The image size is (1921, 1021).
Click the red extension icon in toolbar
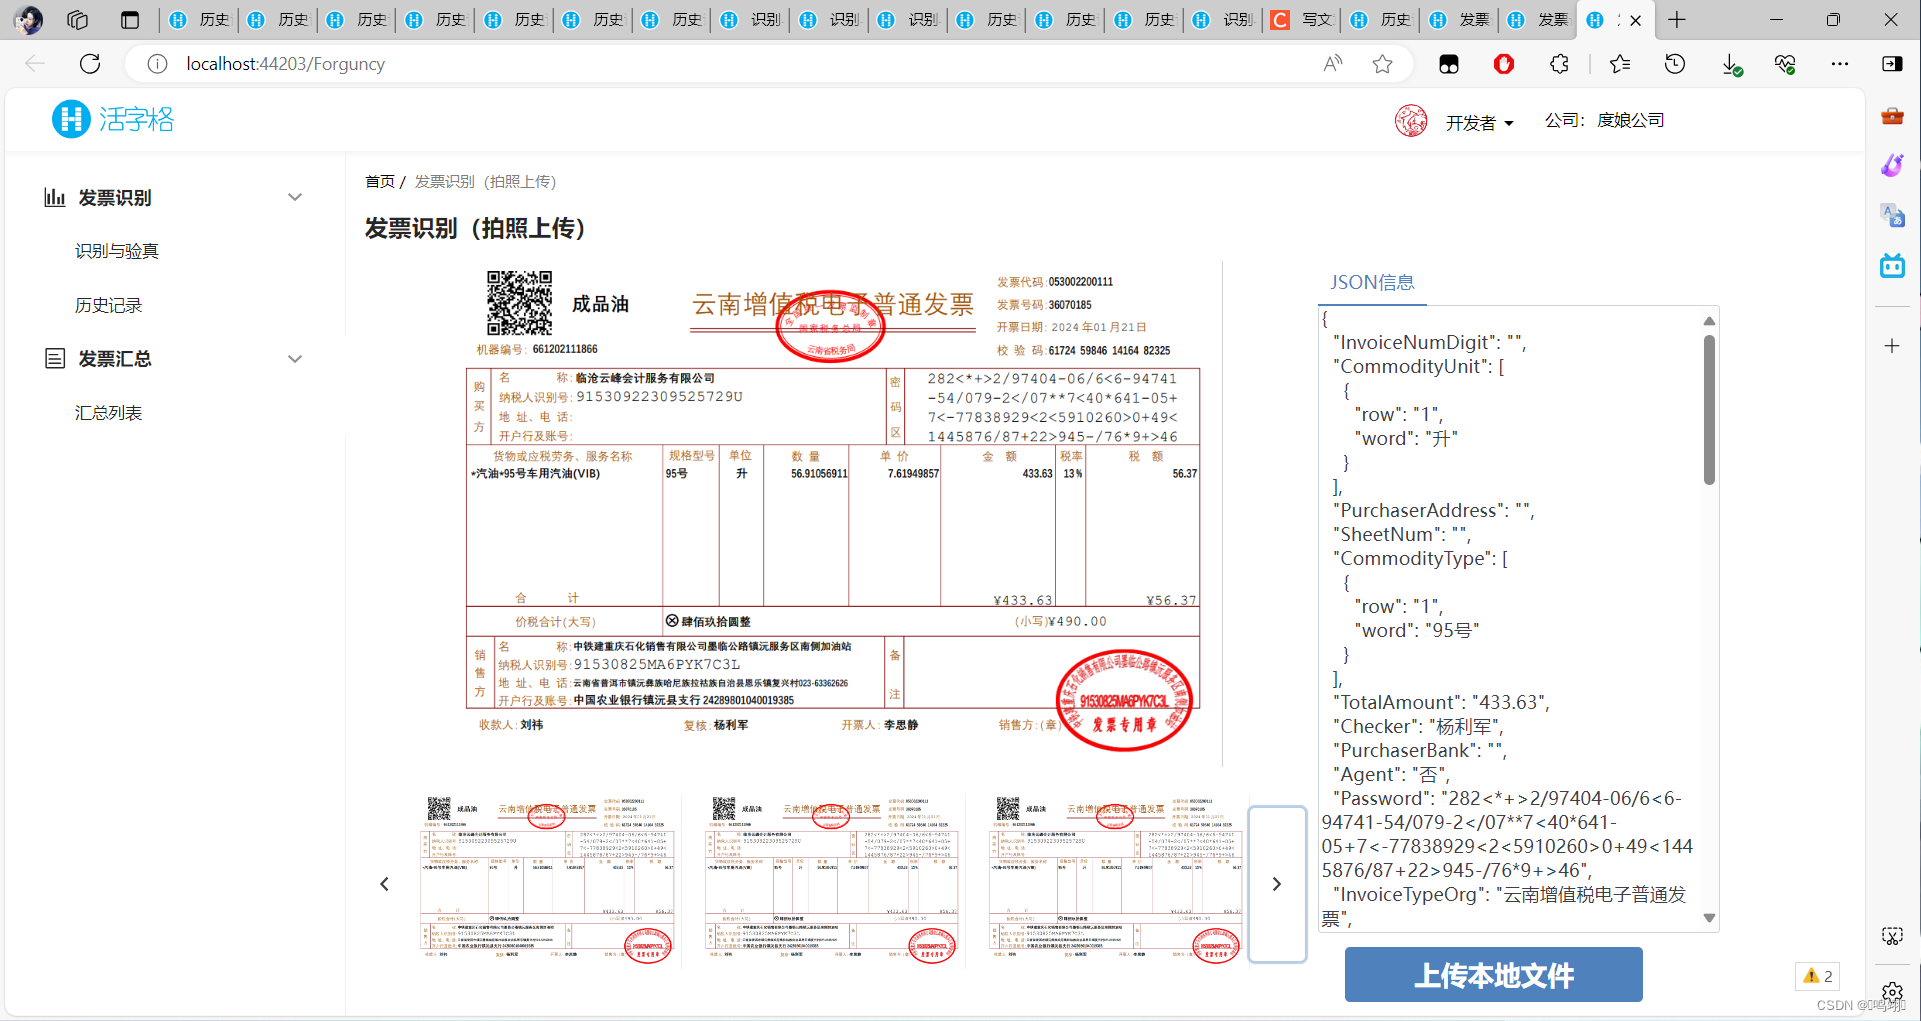point(1503,64)
